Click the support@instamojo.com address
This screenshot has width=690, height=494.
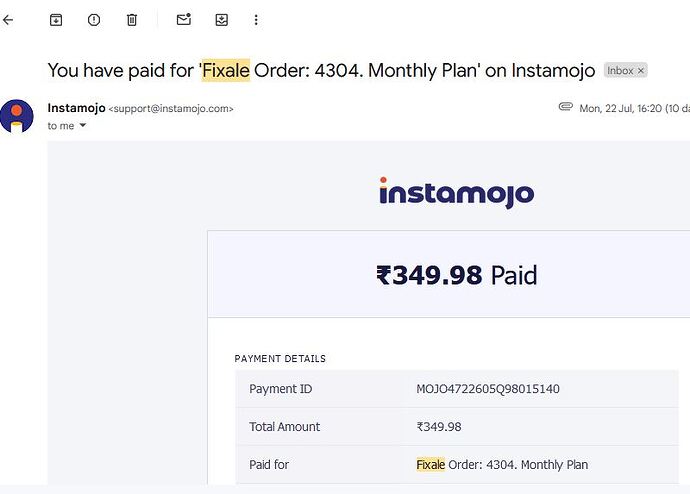click(x=171, y=109)
